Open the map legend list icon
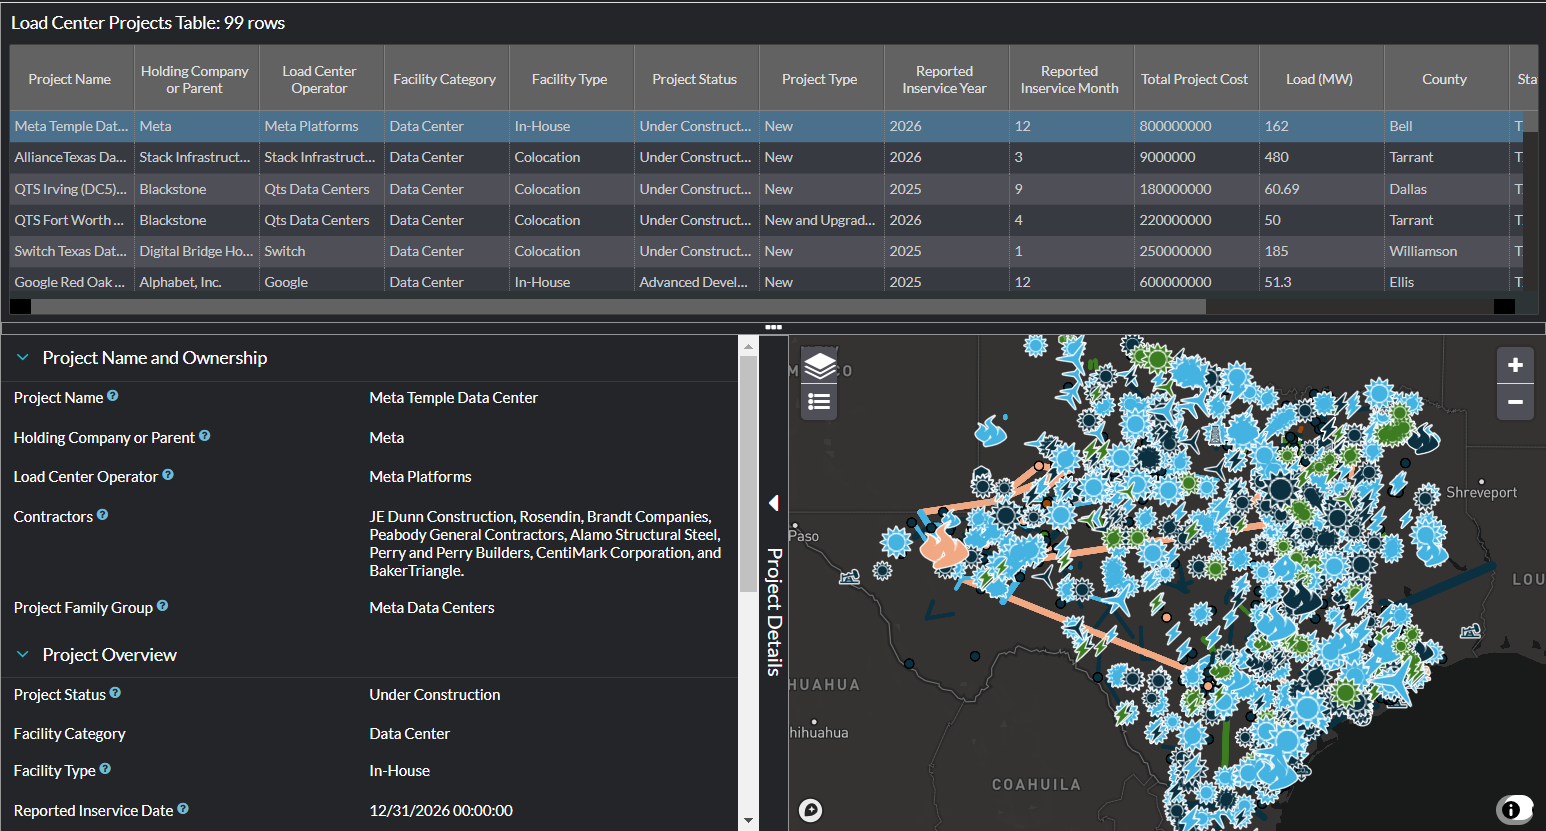The height and width of the screenshot is (831, 1546). click(818, 401)
